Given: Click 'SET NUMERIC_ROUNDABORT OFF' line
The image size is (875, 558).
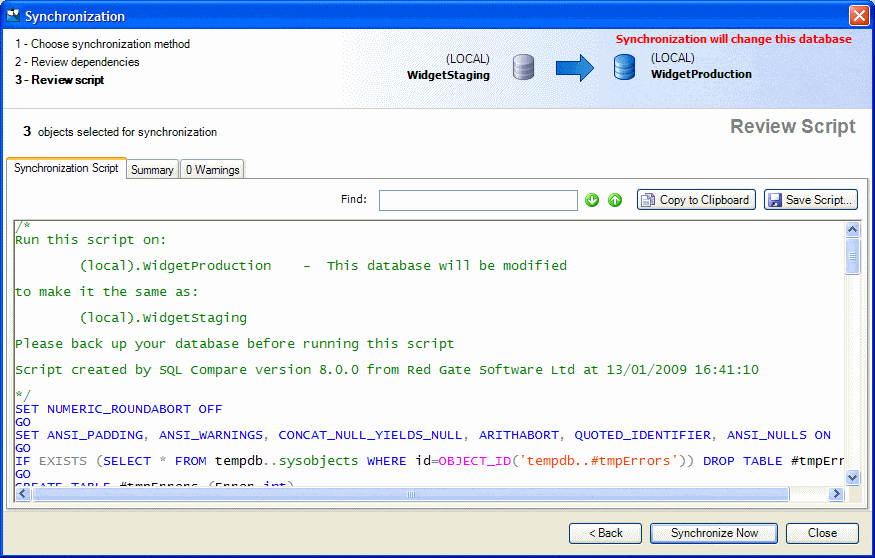Looking at the screenshot, I should [x=119, y=409].
